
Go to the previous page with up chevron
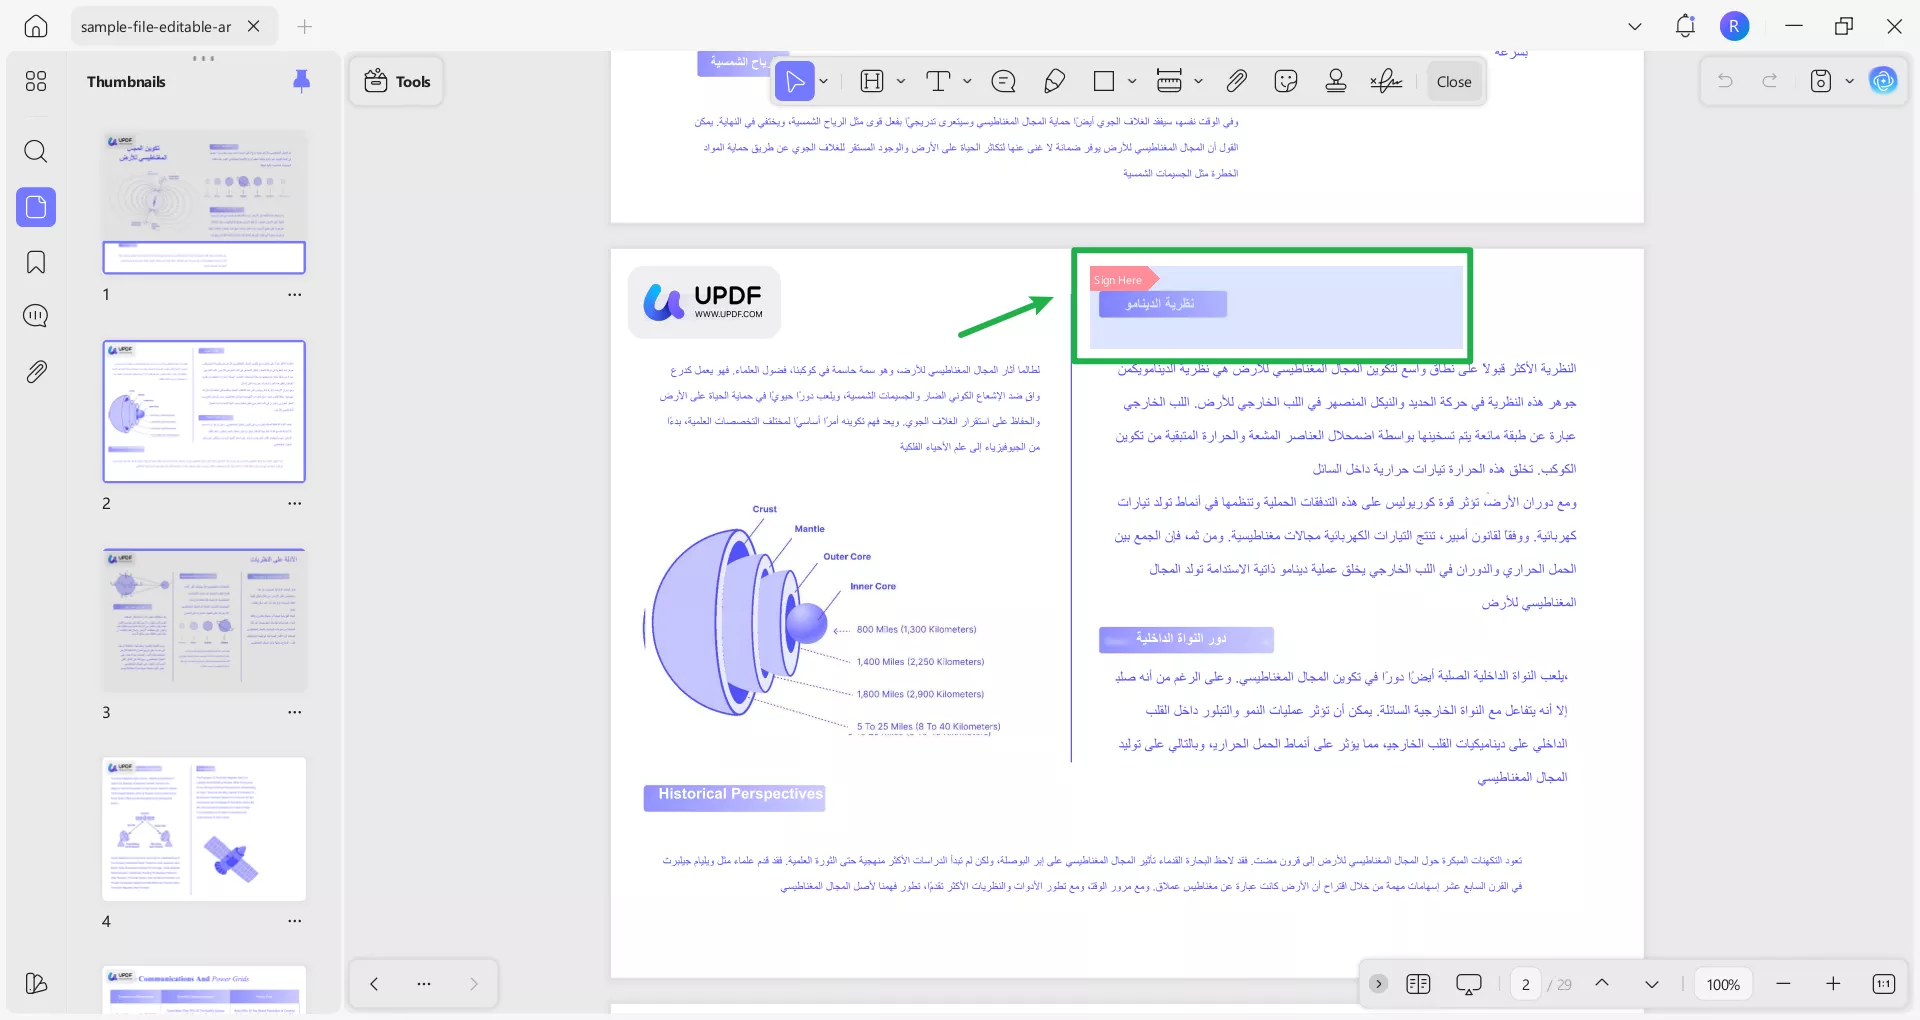coord(1602,984)
